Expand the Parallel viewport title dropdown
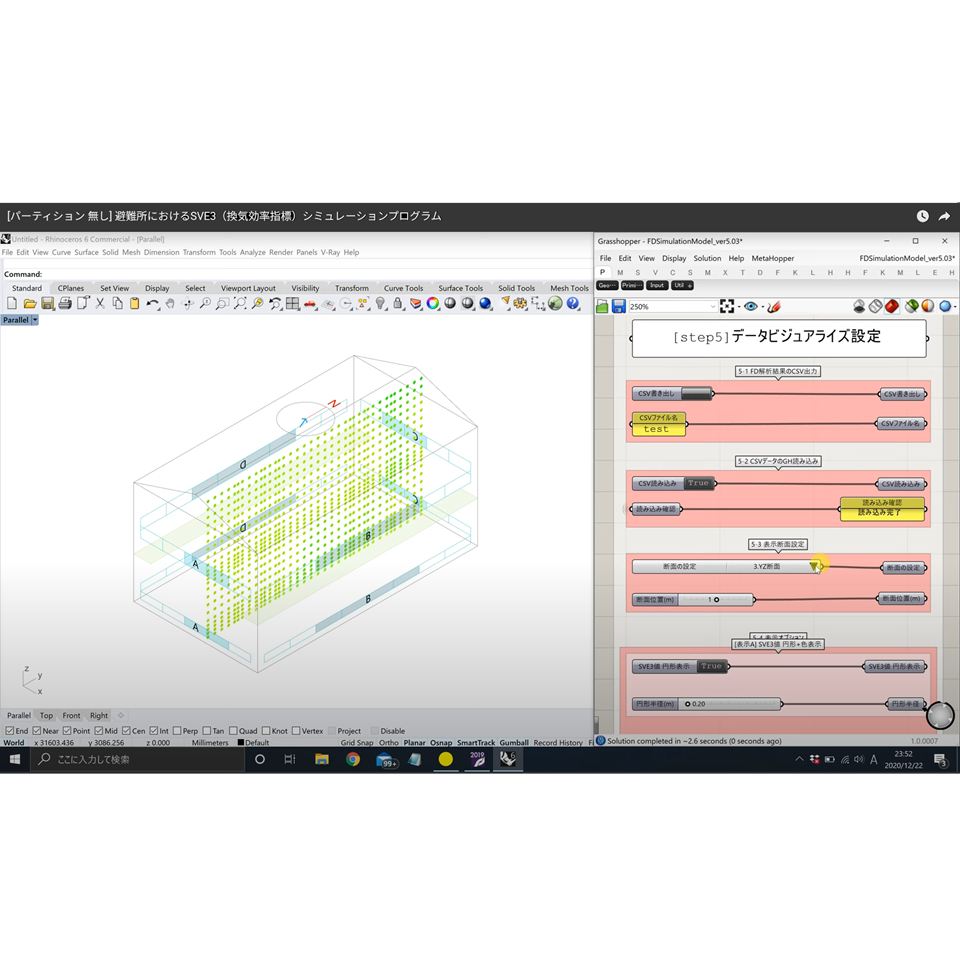 coord(35,320)
